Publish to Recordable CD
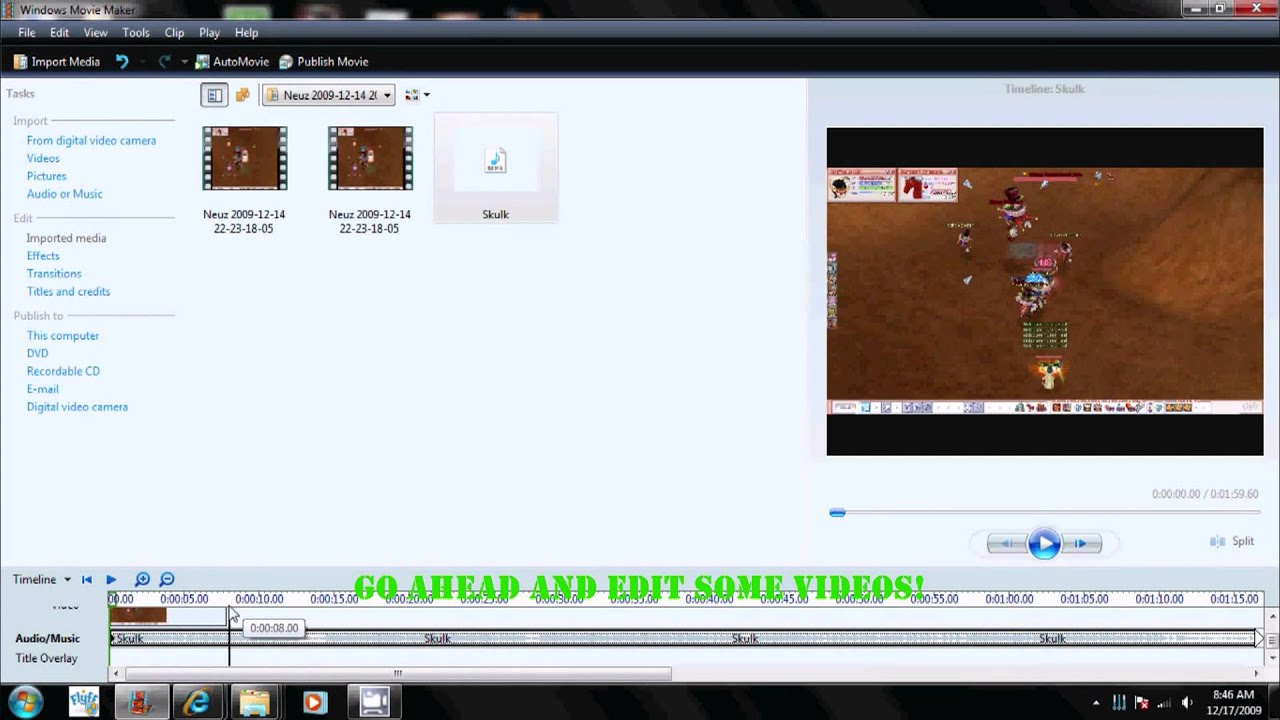The height and width of the screenshot is (720, 1280). 63,371
